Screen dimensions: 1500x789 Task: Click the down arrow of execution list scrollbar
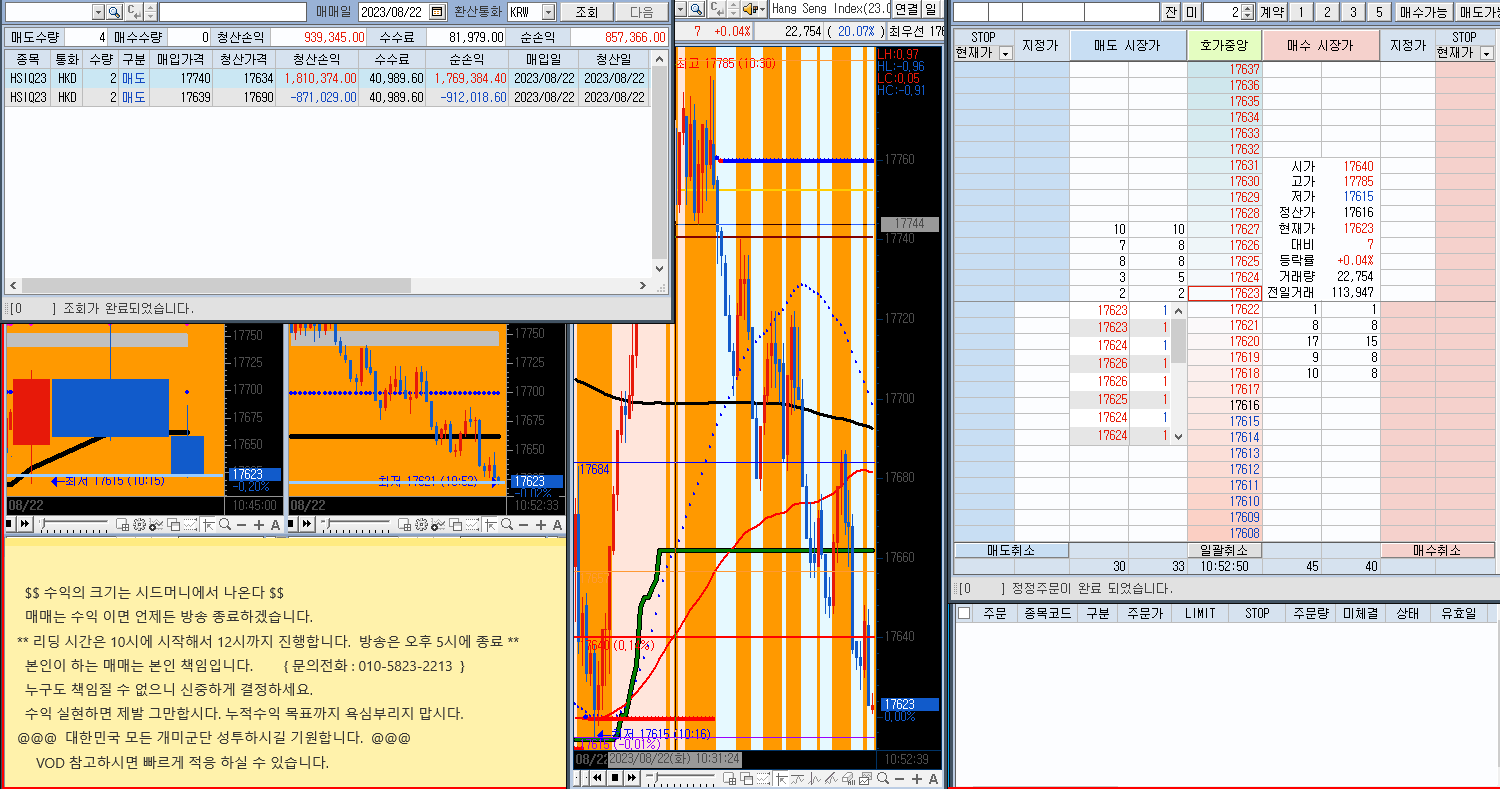click(1178, 436)
